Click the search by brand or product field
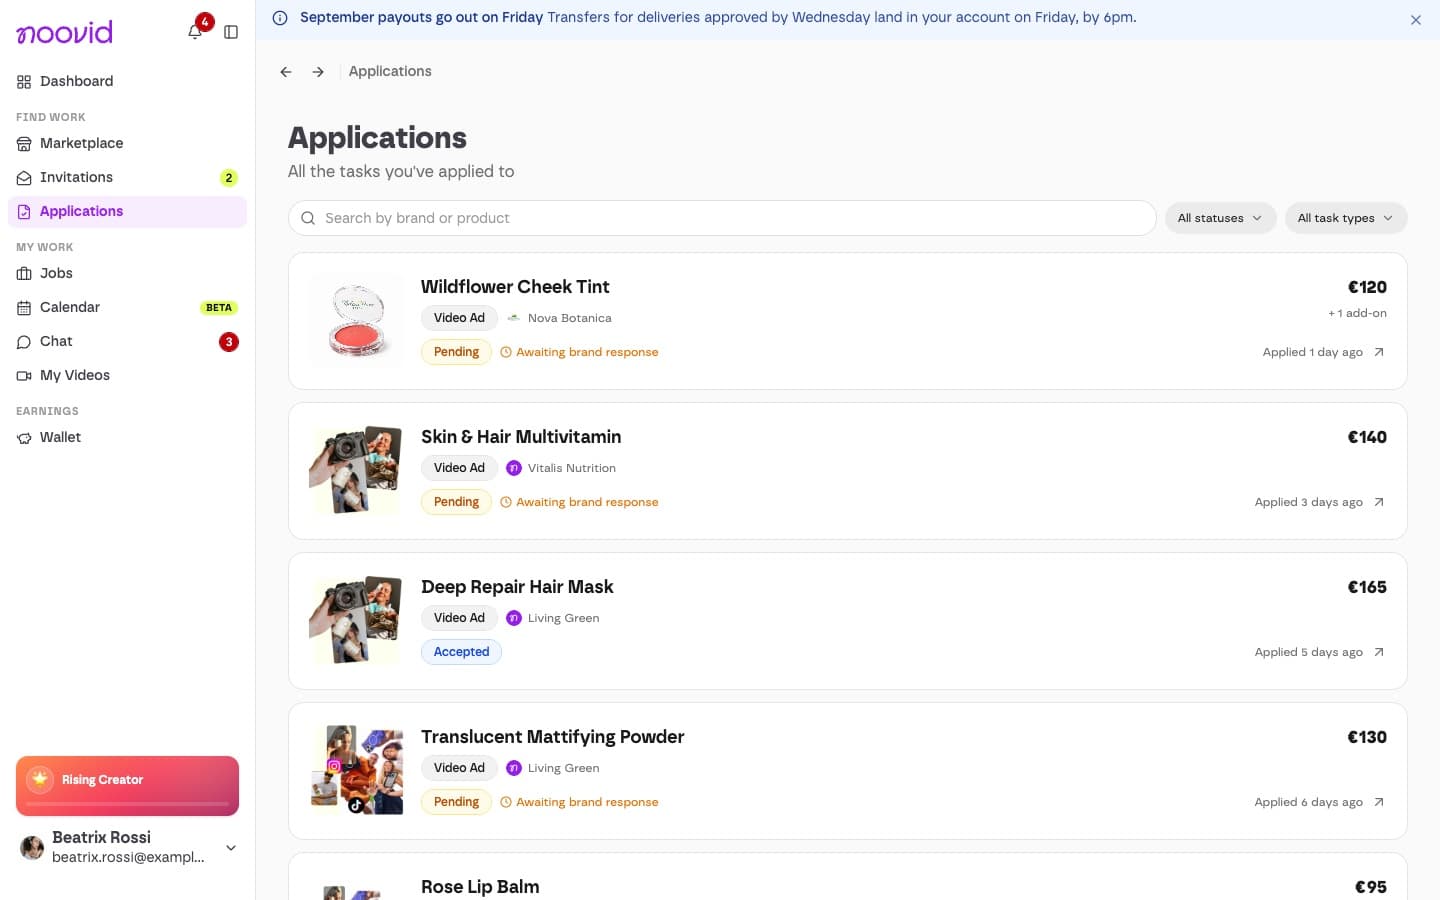This screenshot has width=1440, height=900. [722, 218]
